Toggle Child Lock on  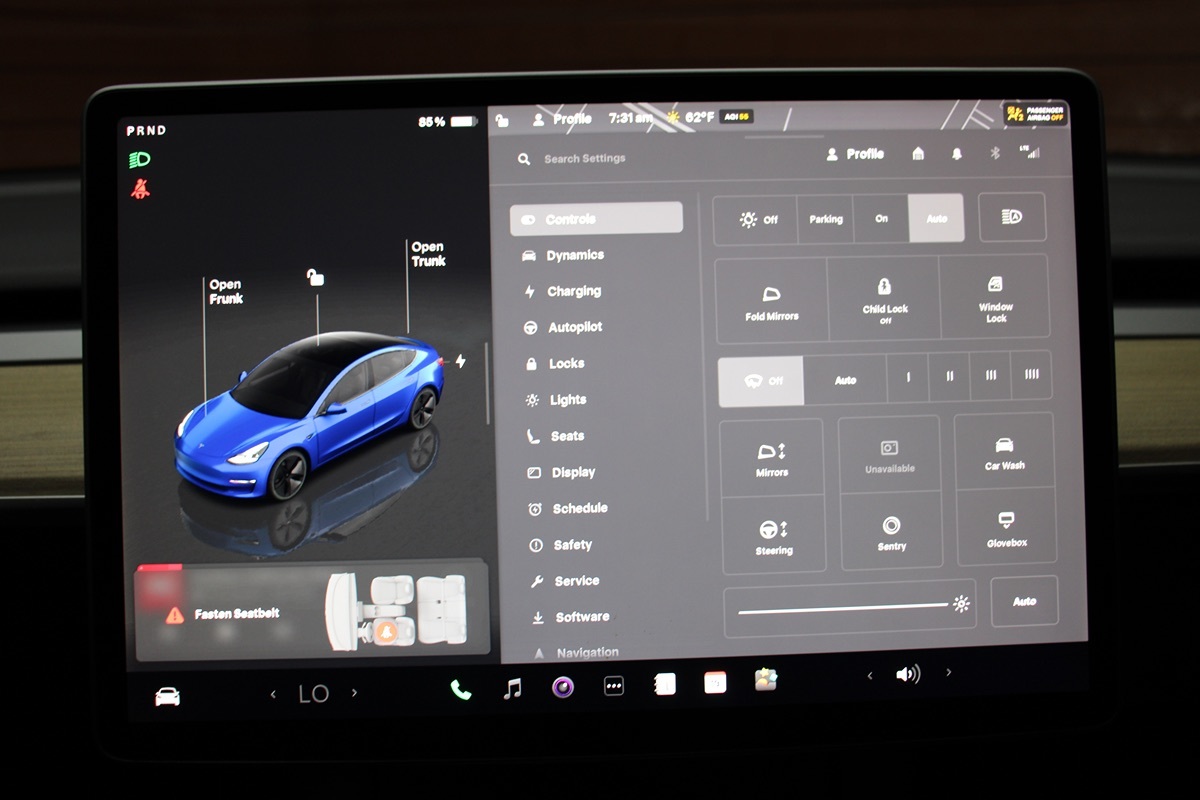pos(884,297)
